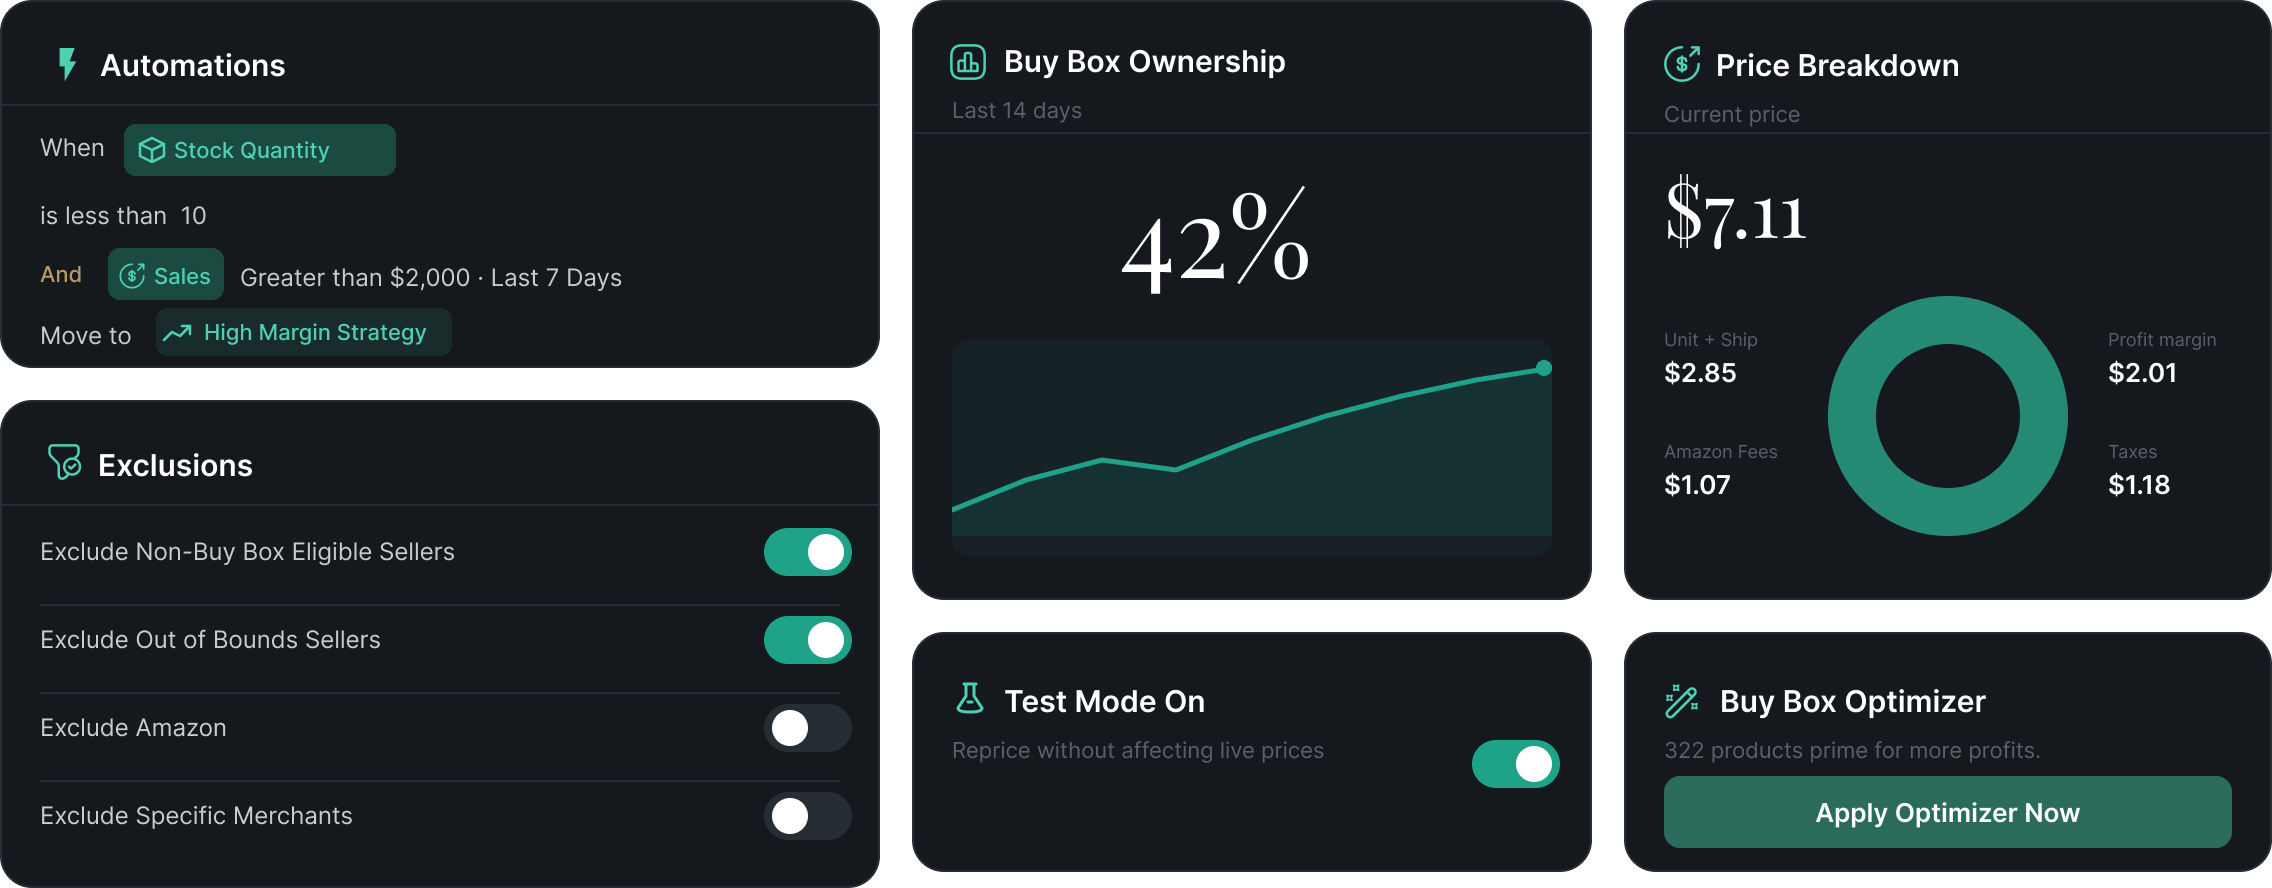Disable Exclude Non-Buy Box Eligible Sellers toggle

click(x=808, y=552)
